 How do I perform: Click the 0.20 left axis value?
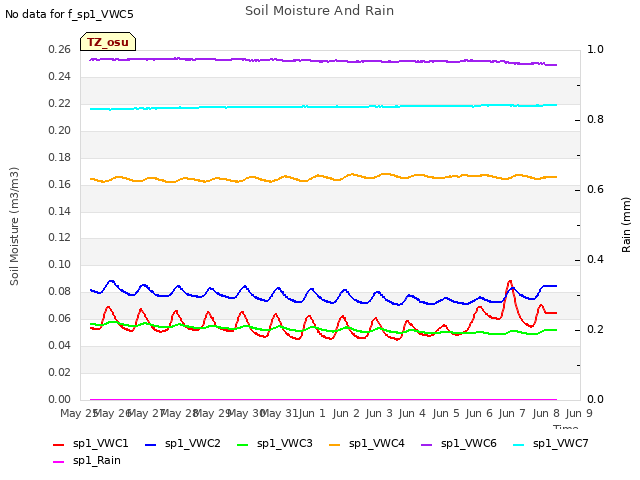60,130
